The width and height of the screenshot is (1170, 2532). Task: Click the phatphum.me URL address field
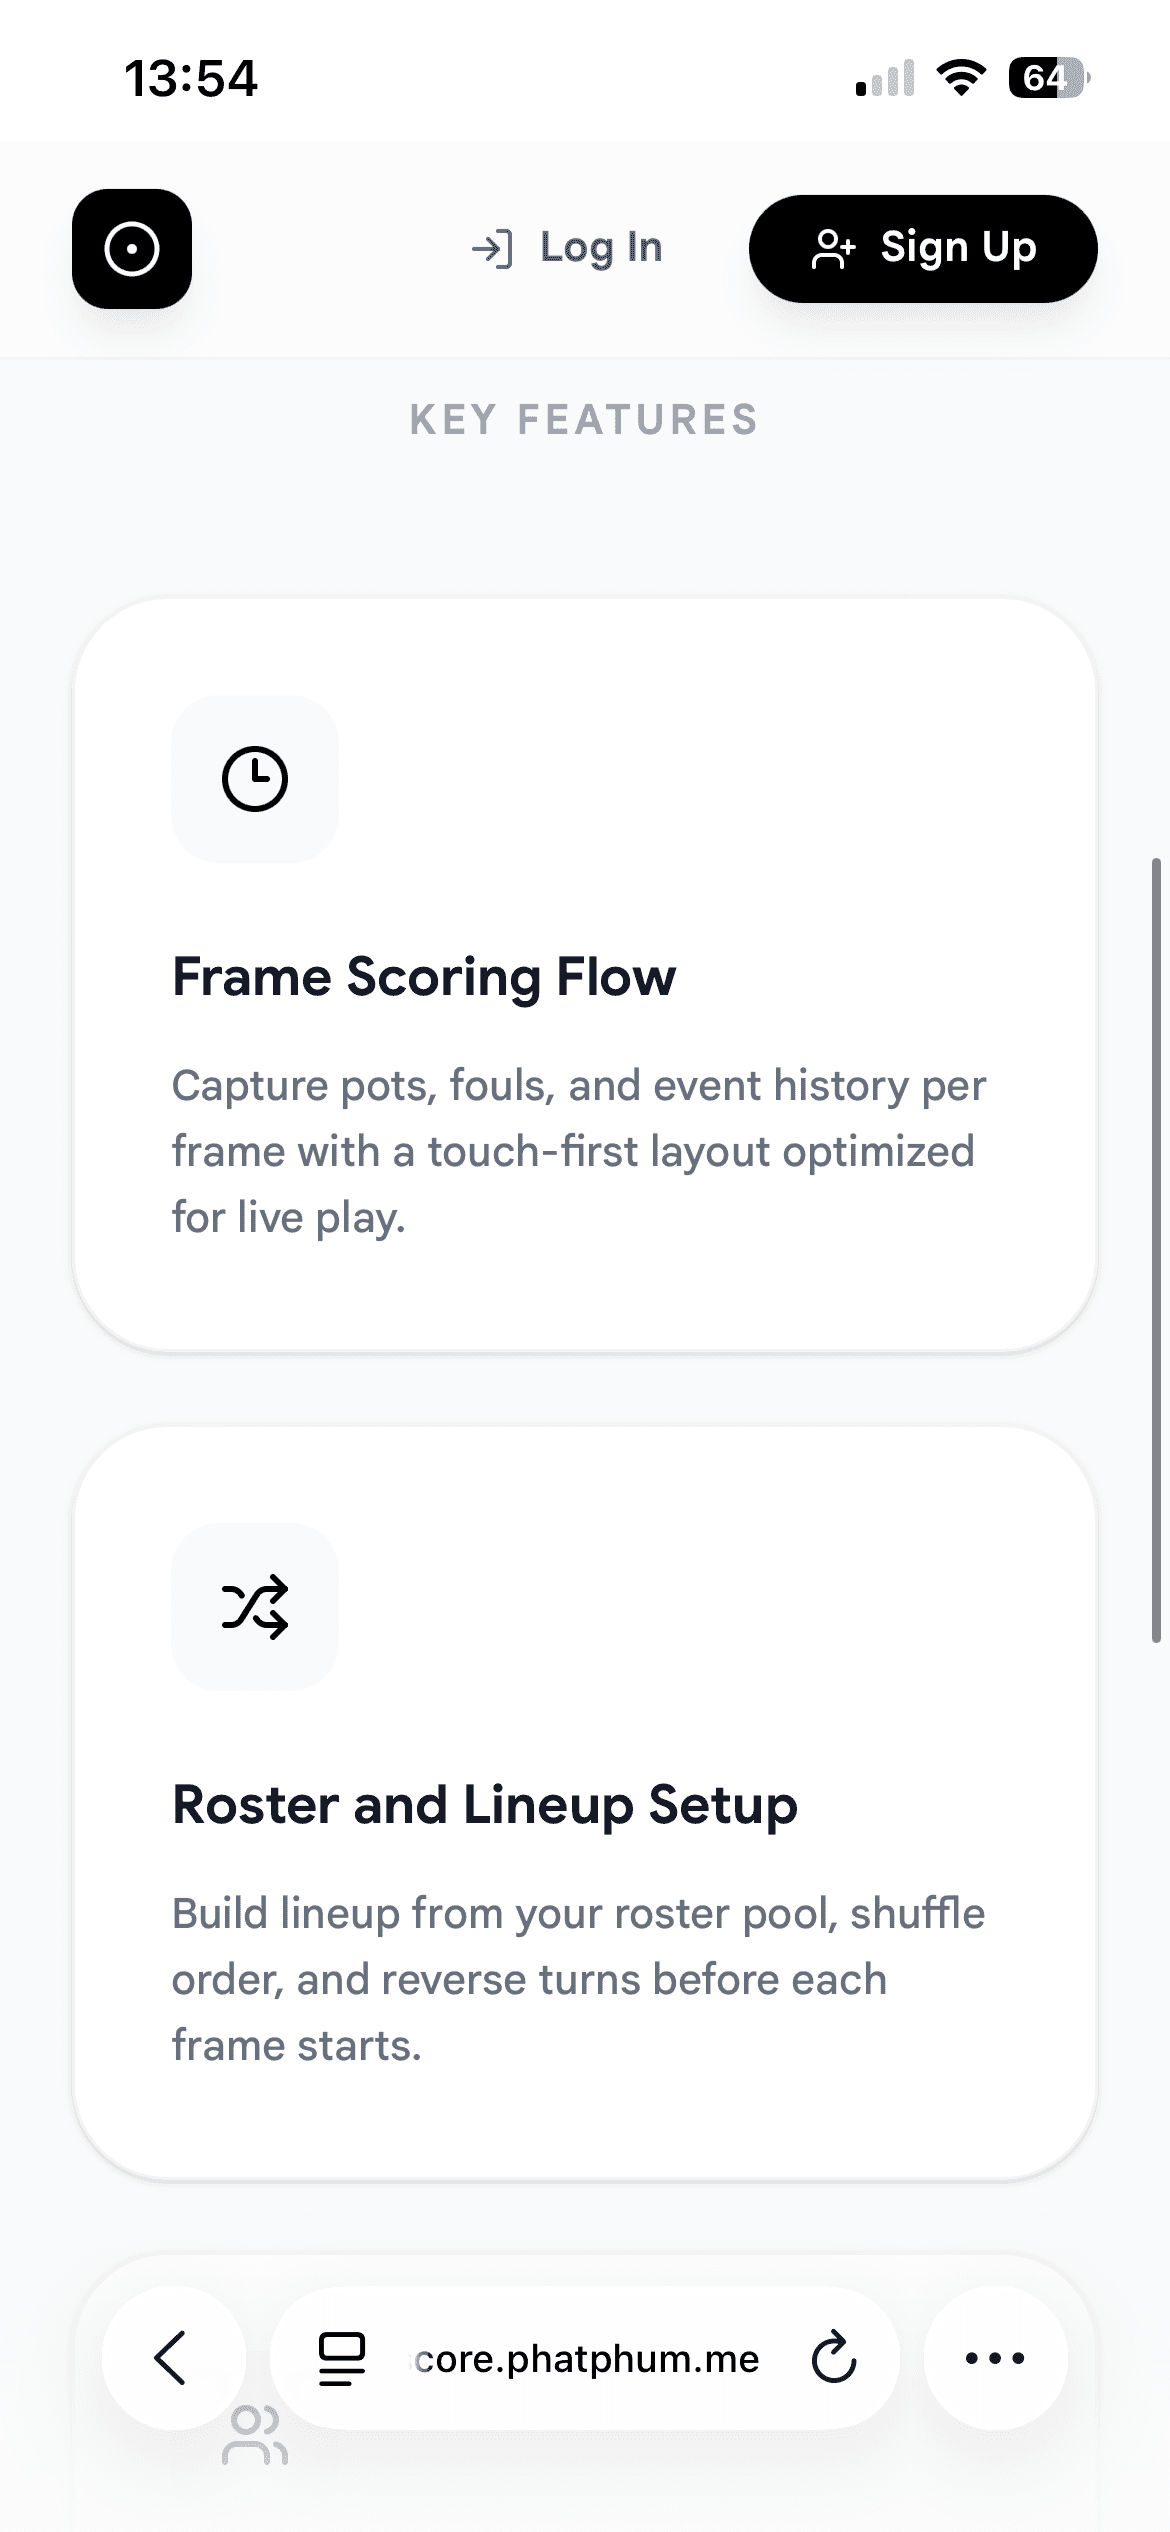586,2359
